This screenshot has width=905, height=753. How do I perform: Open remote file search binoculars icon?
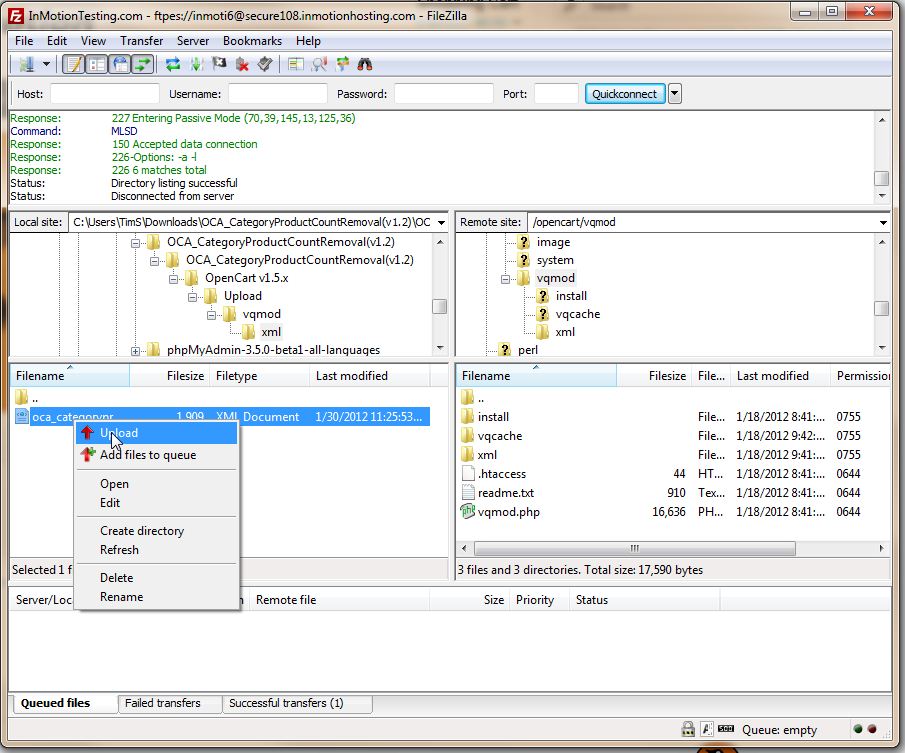click(x=366, y=65)
